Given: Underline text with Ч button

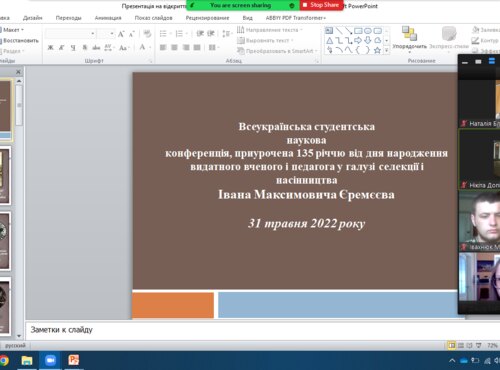Looking at the screenshot, I should pos(73,48).
